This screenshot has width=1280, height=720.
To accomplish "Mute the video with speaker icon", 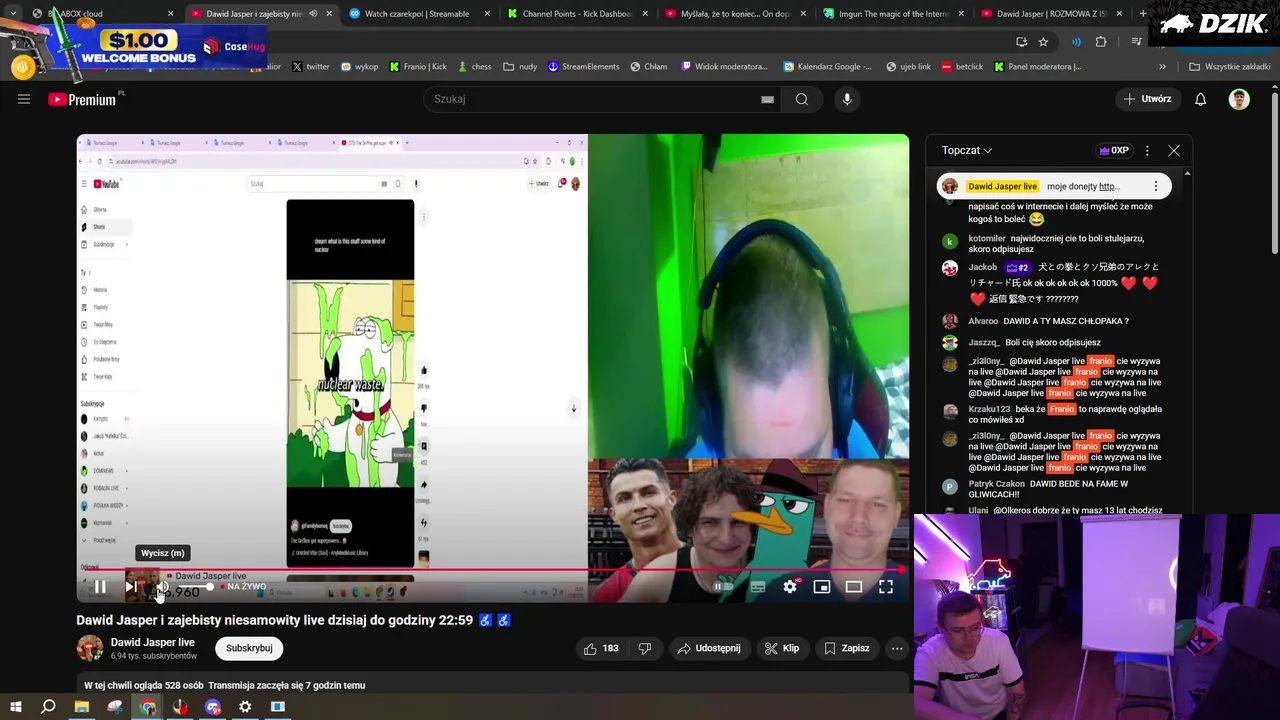I will click(x=161, y=587).
